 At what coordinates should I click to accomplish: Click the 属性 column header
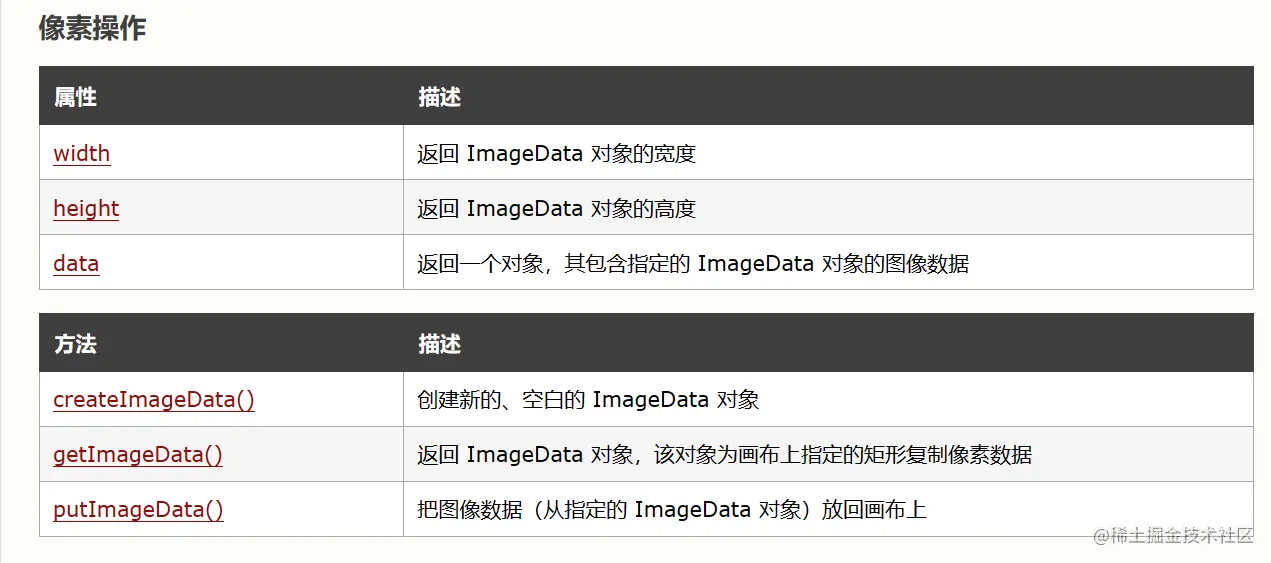click(x=75, y=97)
